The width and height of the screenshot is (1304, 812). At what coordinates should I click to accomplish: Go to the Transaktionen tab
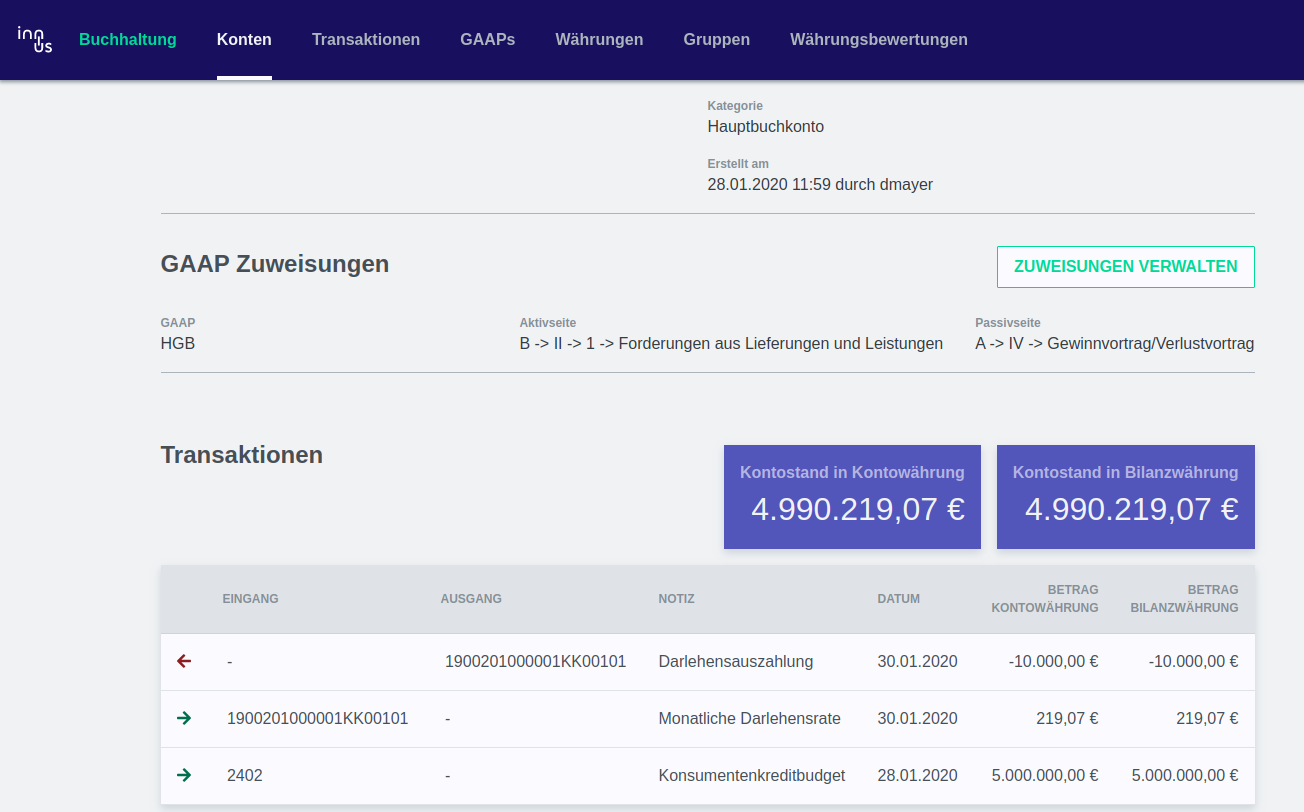[366, 40]
